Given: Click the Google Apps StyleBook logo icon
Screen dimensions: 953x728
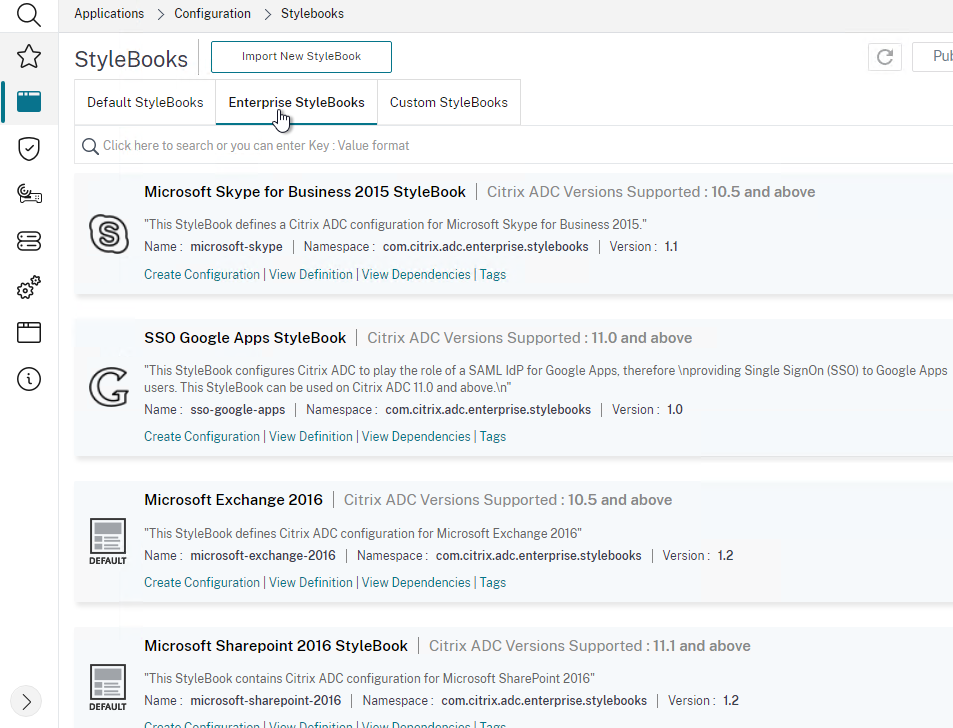Looking at the screenshot, I should click(x=109, y=386).
